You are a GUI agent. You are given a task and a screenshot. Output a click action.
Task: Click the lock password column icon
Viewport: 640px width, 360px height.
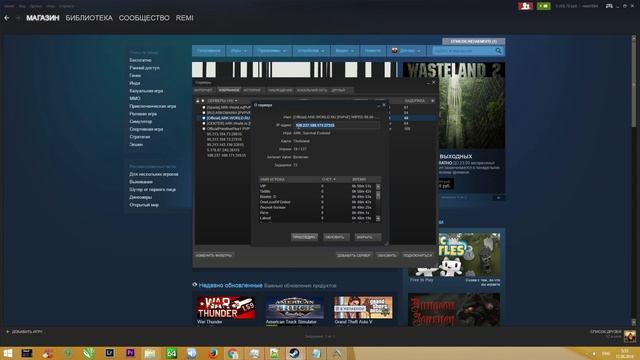pos(198,100)
